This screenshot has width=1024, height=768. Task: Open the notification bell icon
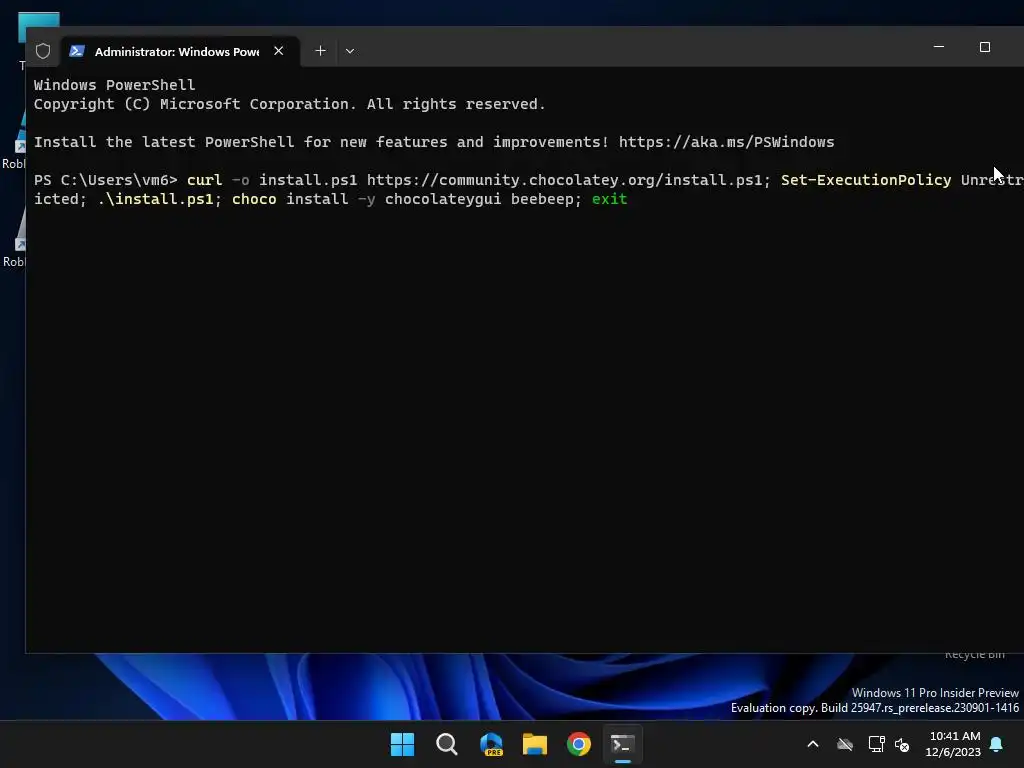tap(997, 744)
